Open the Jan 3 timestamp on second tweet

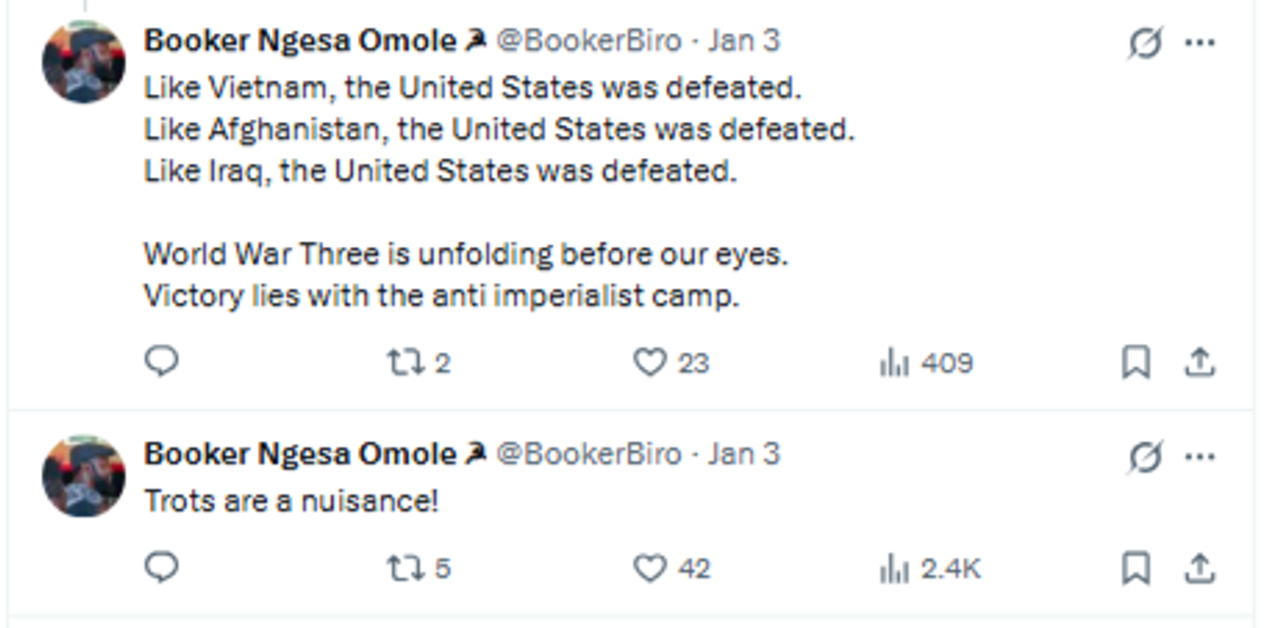coord(743,454)
